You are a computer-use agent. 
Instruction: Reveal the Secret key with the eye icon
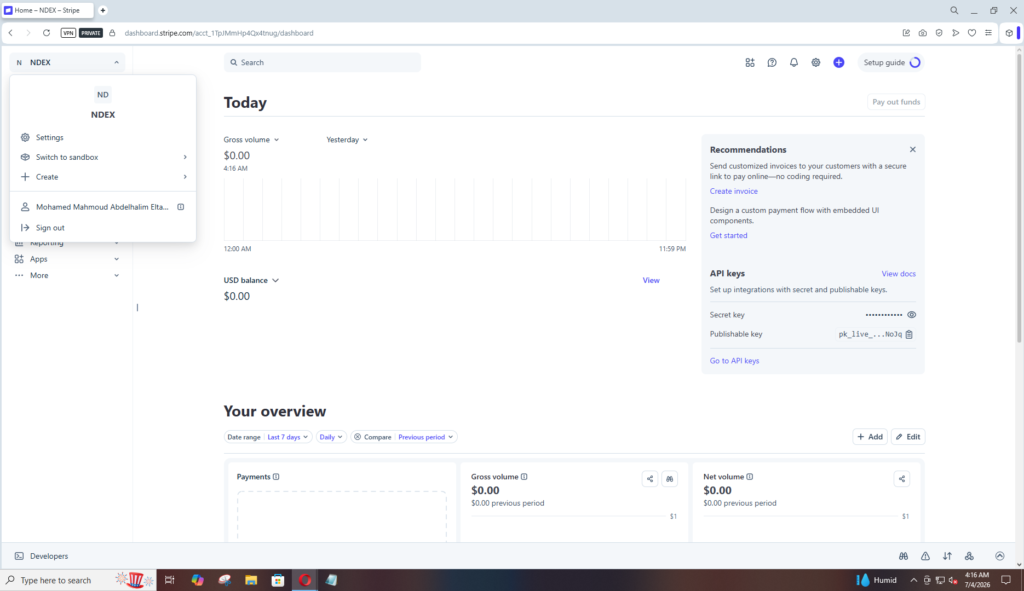click(x=912, y=315)
